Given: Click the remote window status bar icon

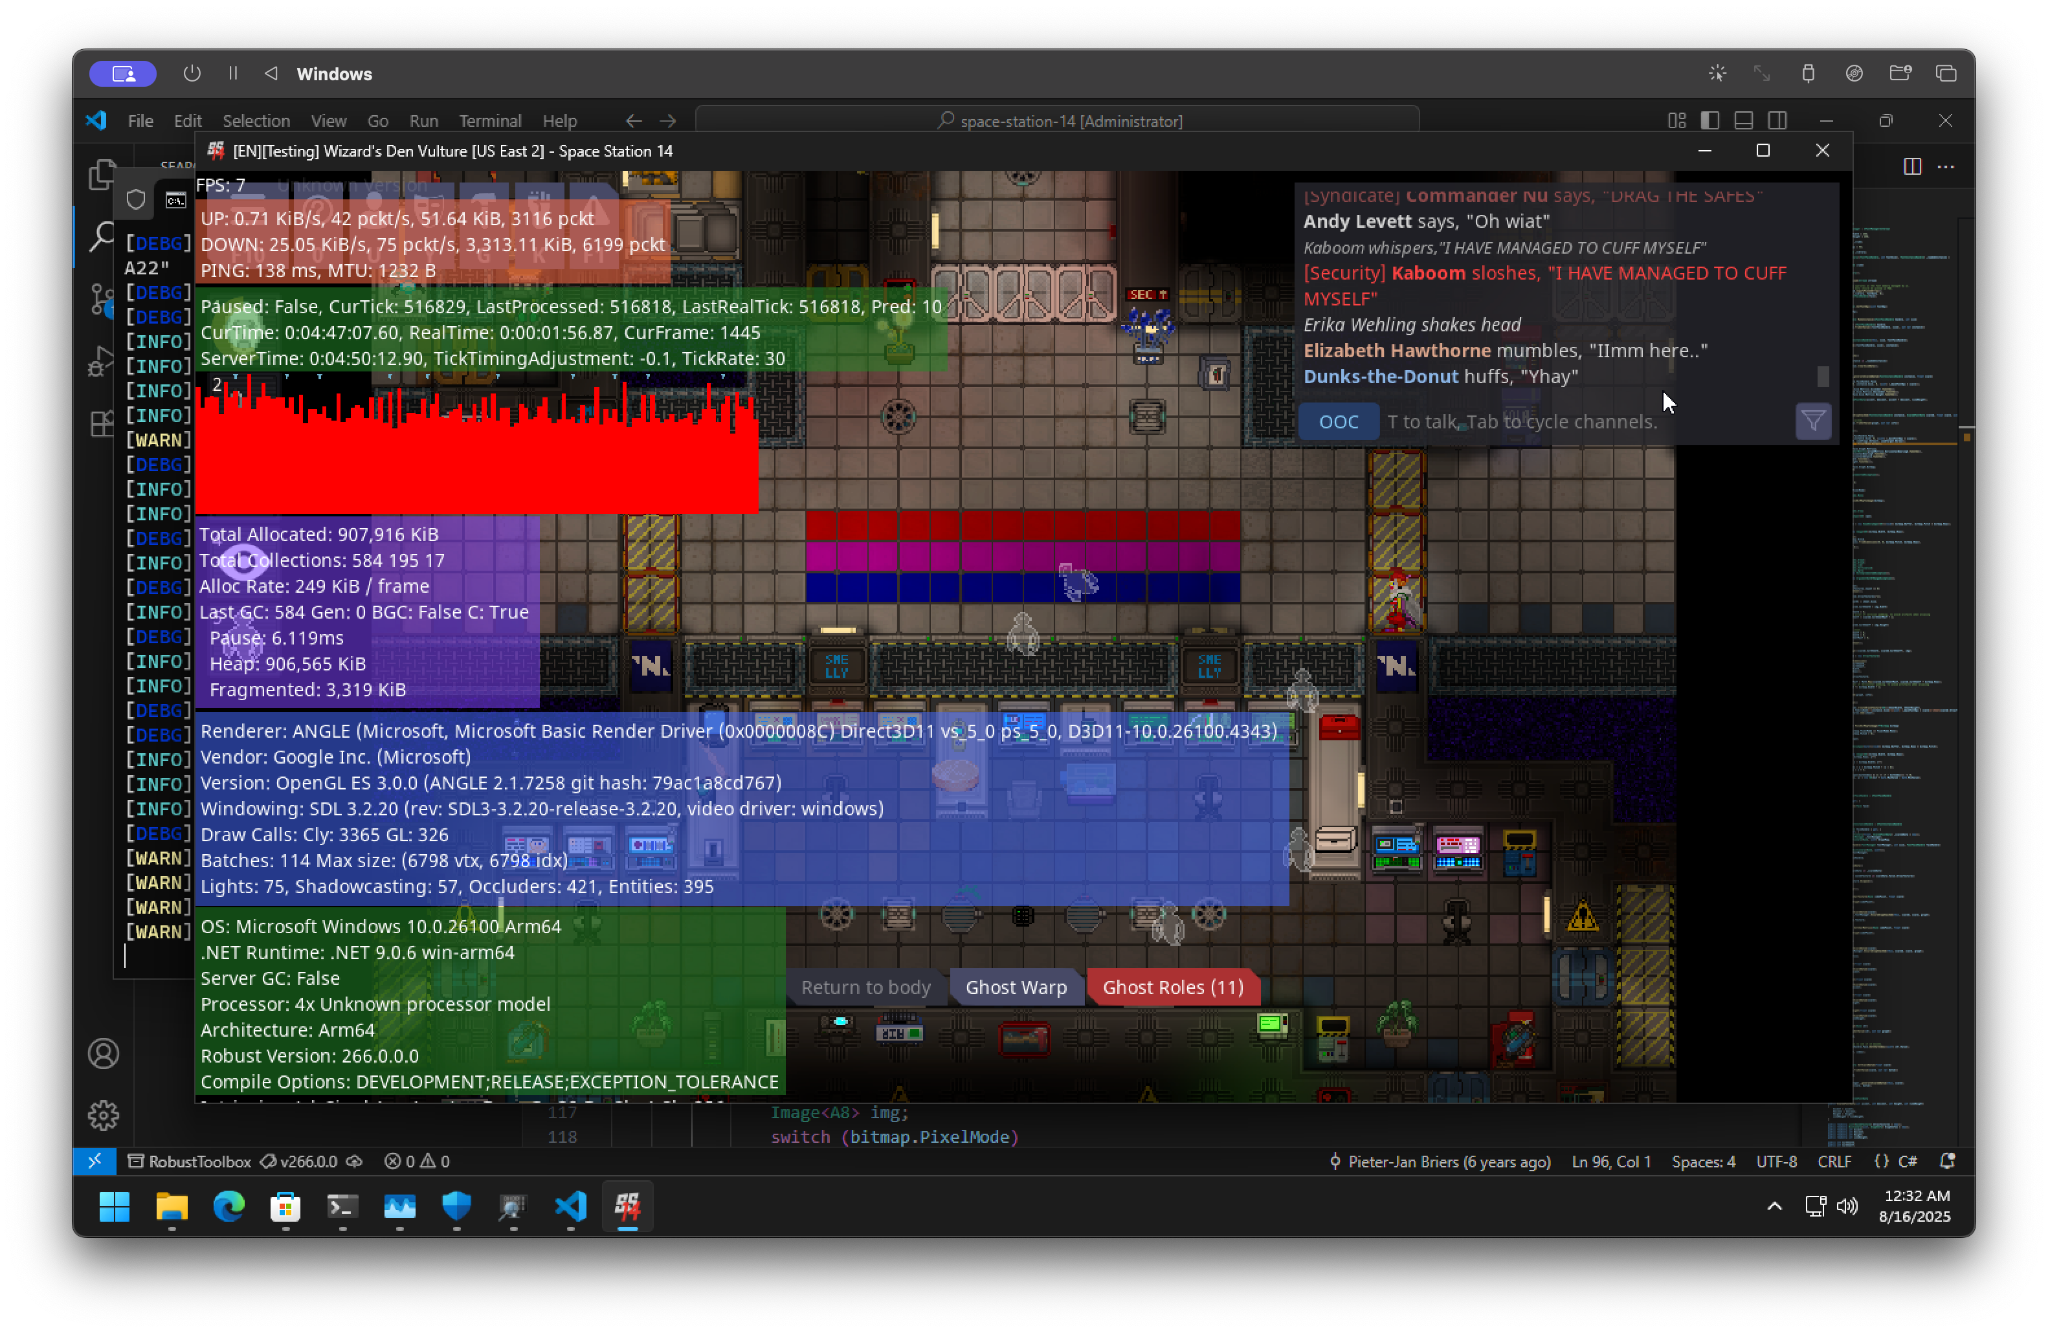Looking at the screenshot, I should [x=94, y=1161].
